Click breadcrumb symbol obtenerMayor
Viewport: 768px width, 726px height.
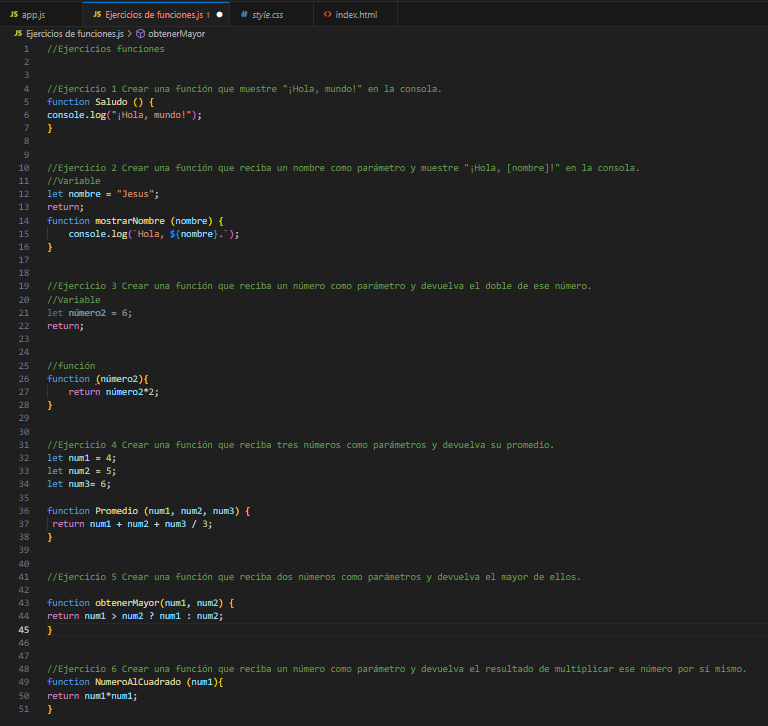176,34
